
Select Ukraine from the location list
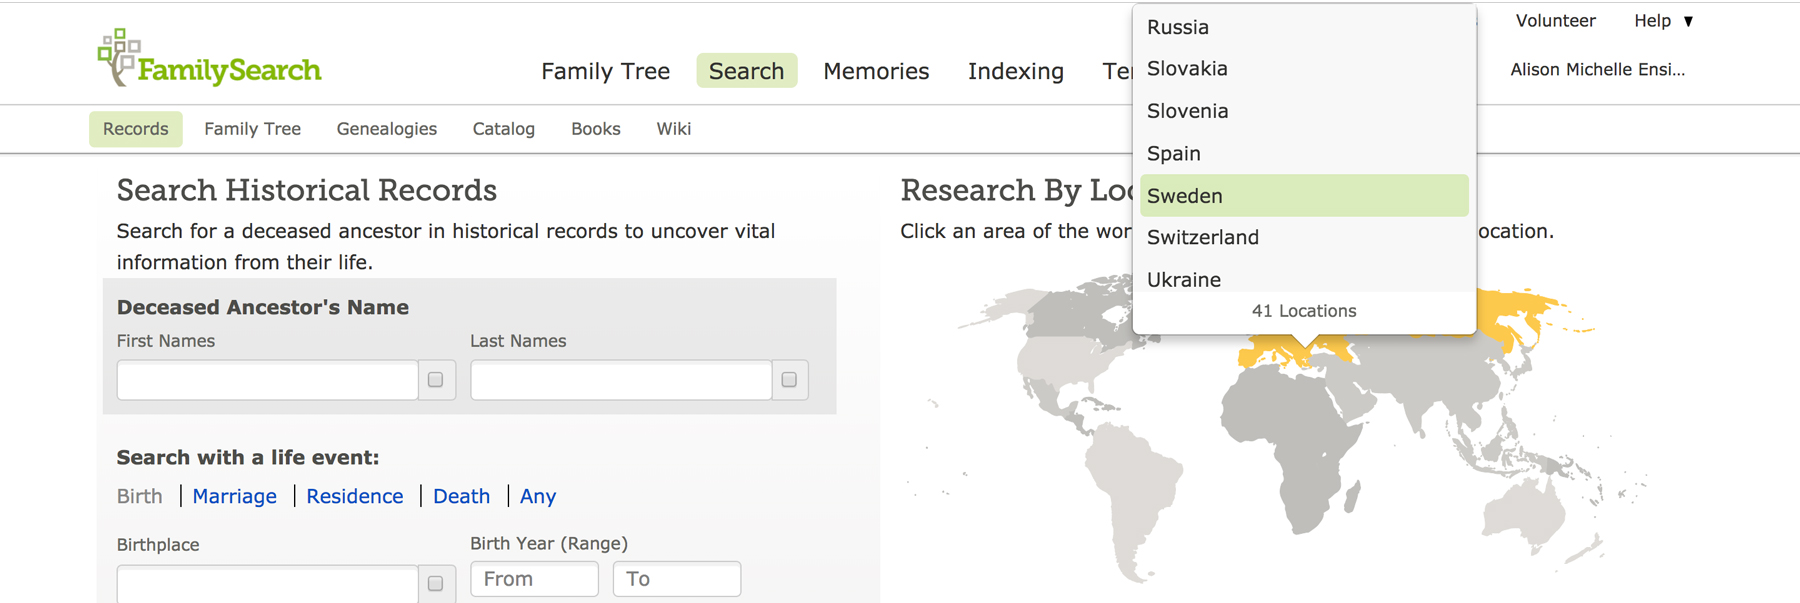1304,278
